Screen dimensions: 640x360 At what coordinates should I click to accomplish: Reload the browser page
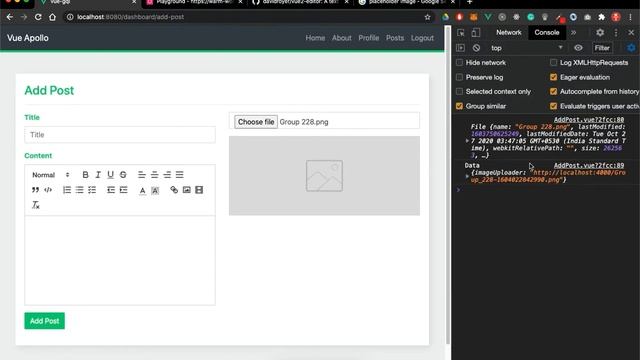tap(38, 17)
